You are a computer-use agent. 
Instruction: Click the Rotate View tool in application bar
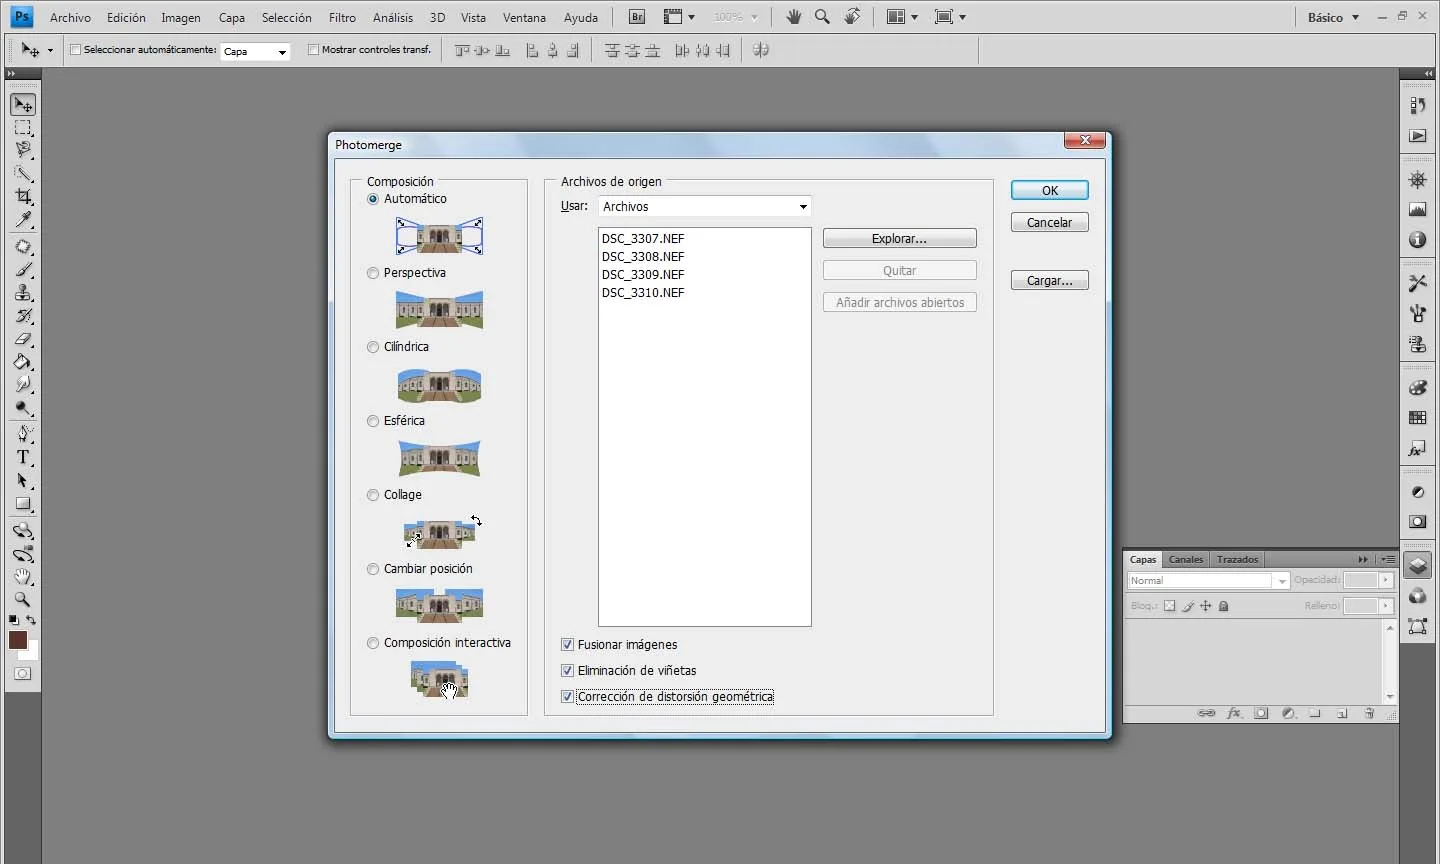[852, 17]
